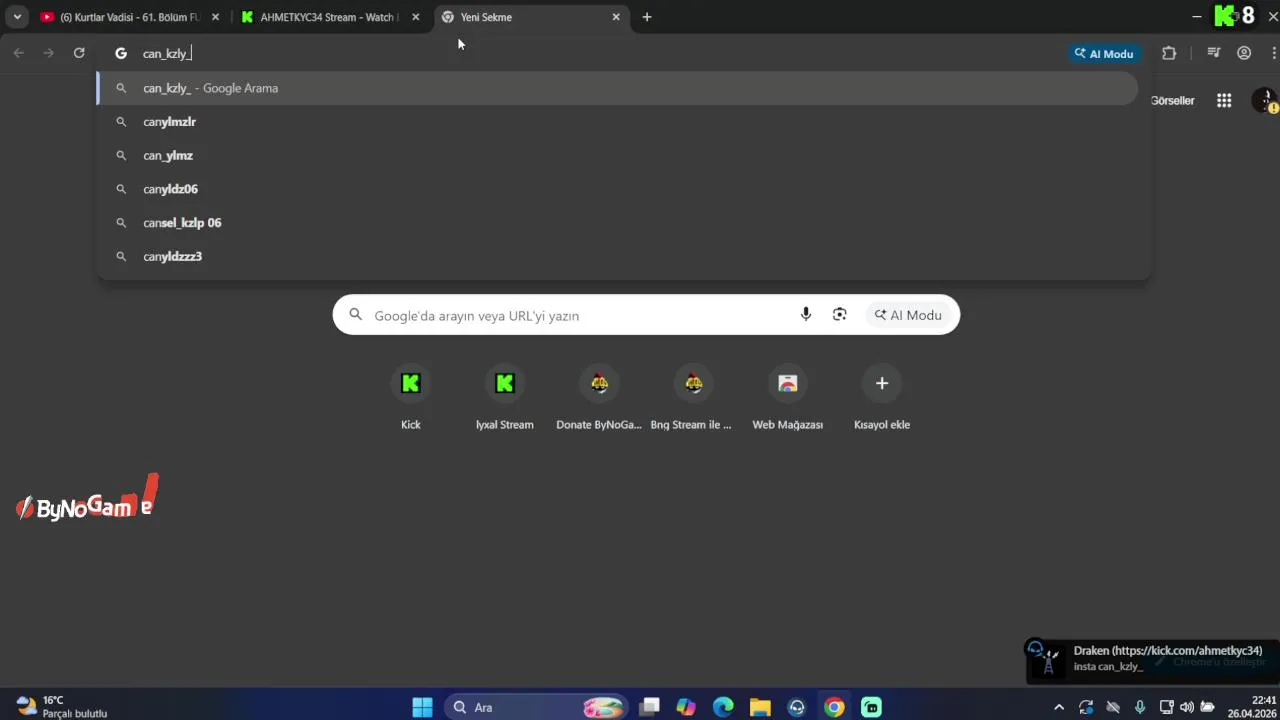The height and width of the screenshot is (720, 1280).
Task: Pick the canylmzlr suggestion
Action: (x=617, y=122)
